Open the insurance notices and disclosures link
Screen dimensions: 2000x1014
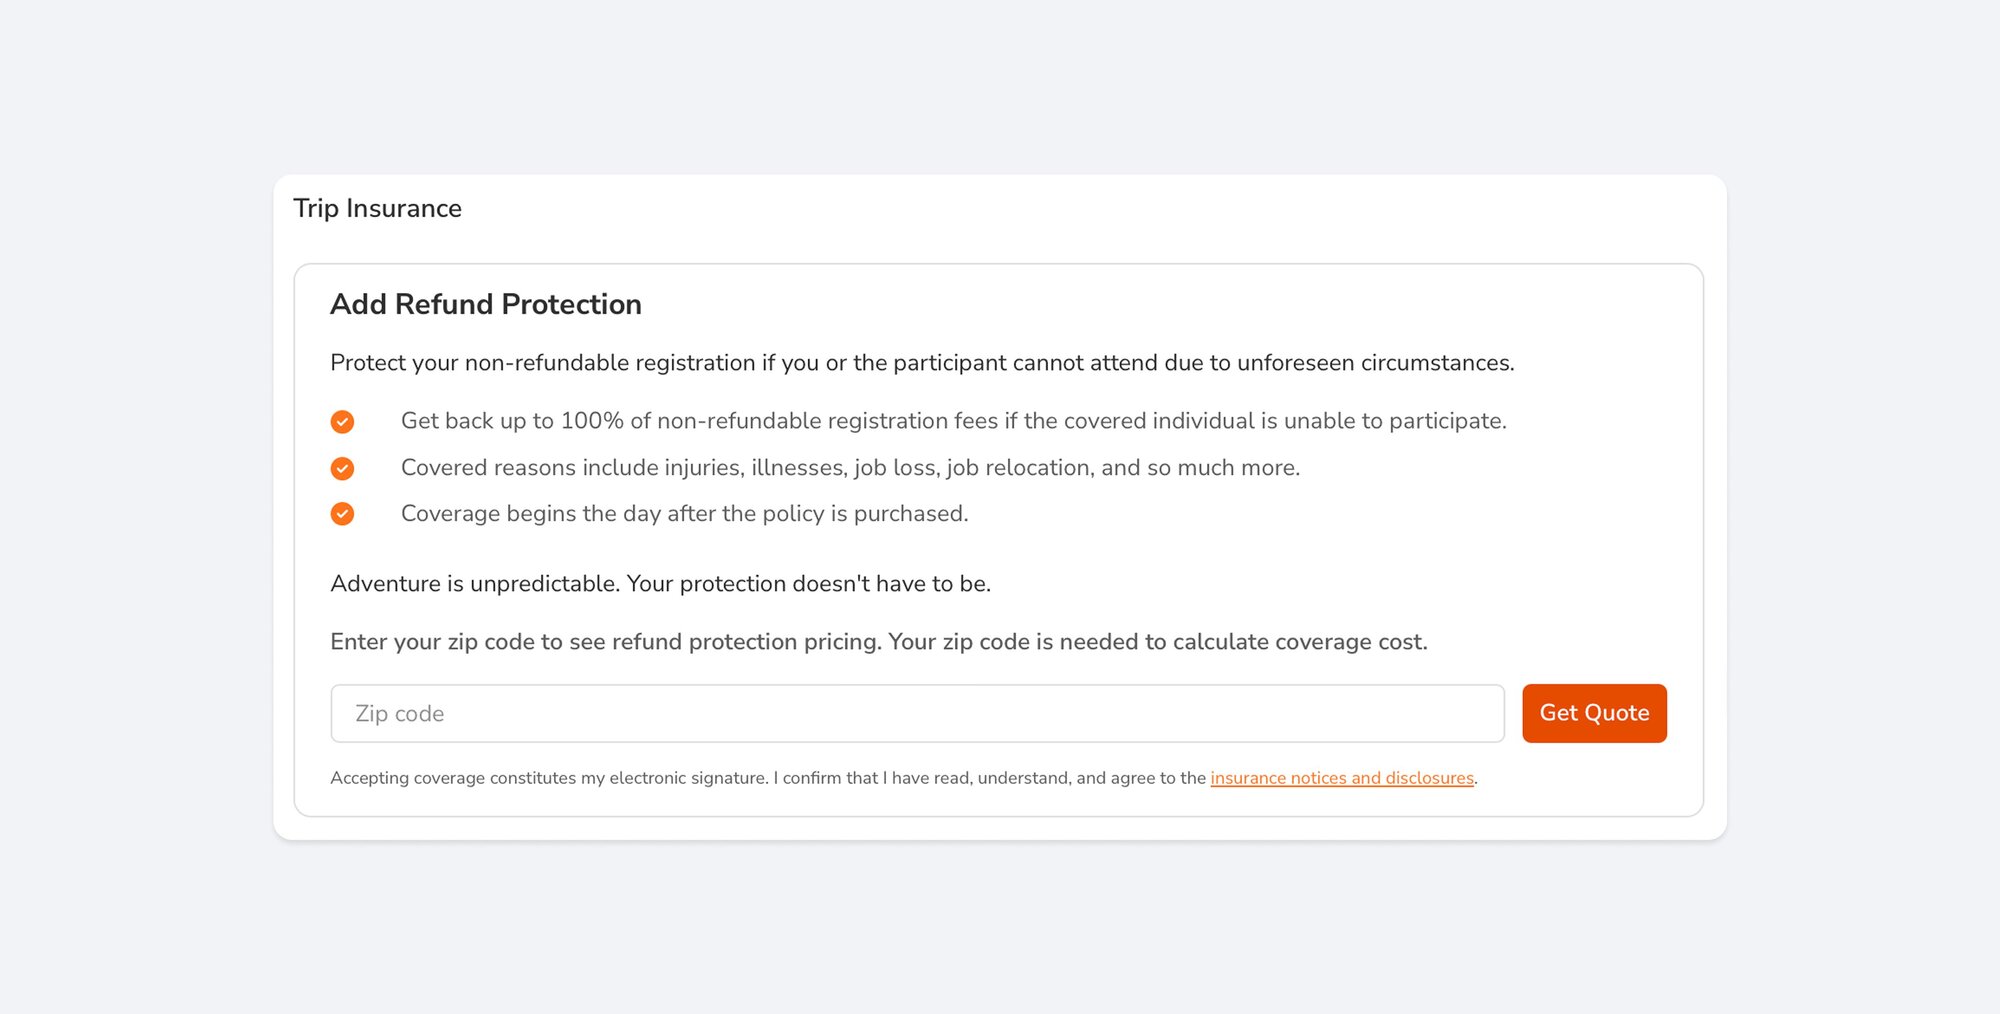[x=1342, y=778]
